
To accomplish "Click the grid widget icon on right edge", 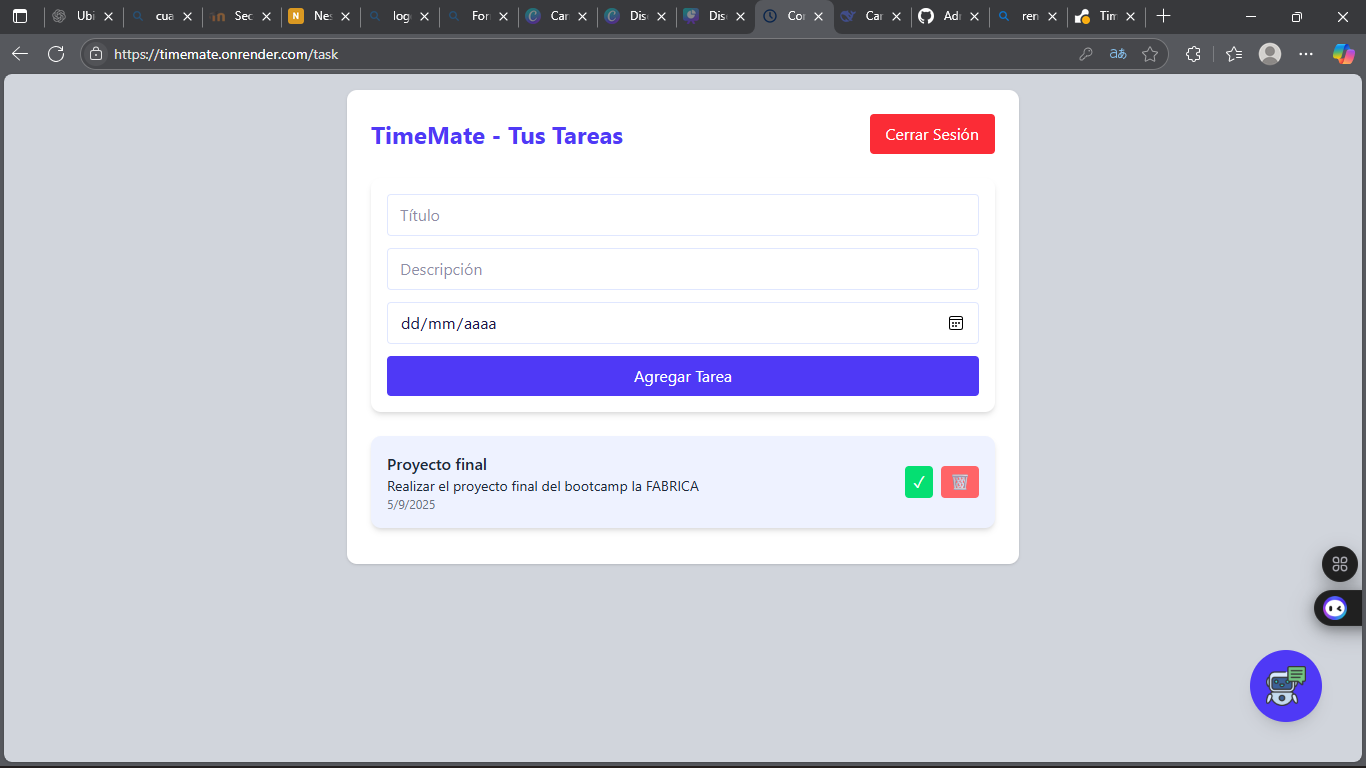I will click(1339, 563).
